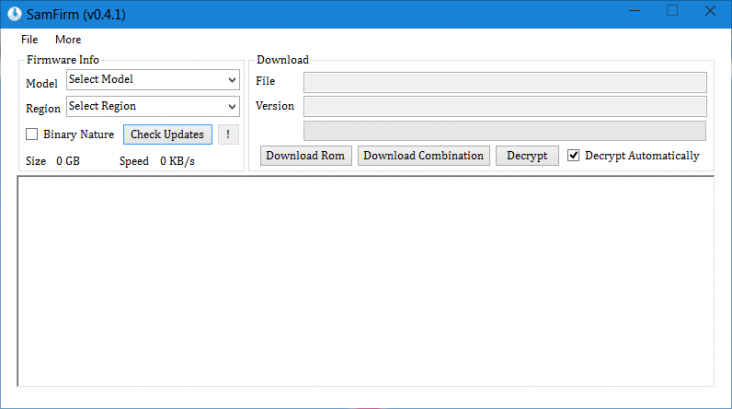Click the File name field in Download
Image resolution: width=732 pixels, height=409 pixels.
tap(505, 82)
